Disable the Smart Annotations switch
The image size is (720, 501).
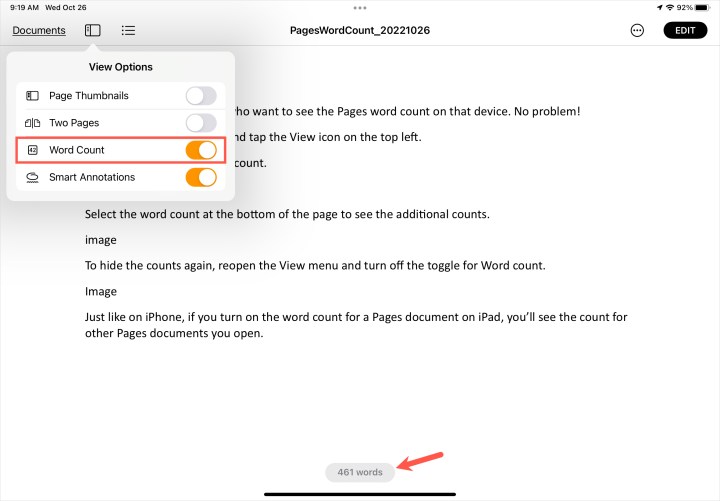click(x=201, y=177)
